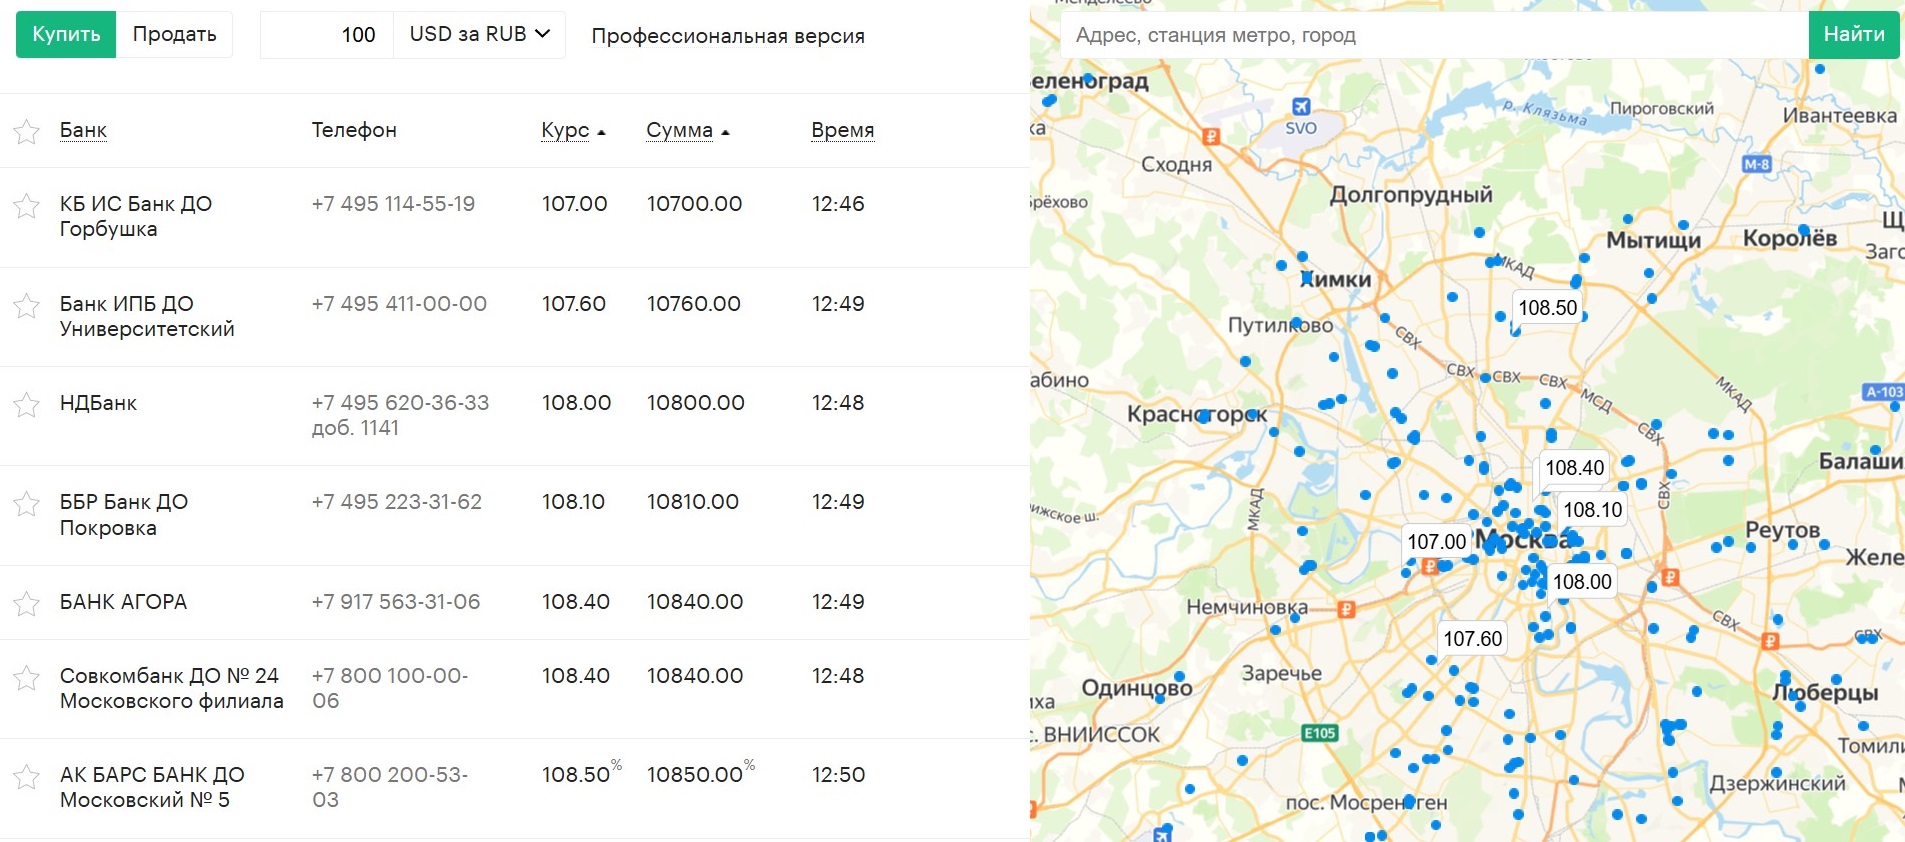Viewport: 1905px width, 842px height.
Task: Sort the list by Банк column header
Action: pos(83,130)
